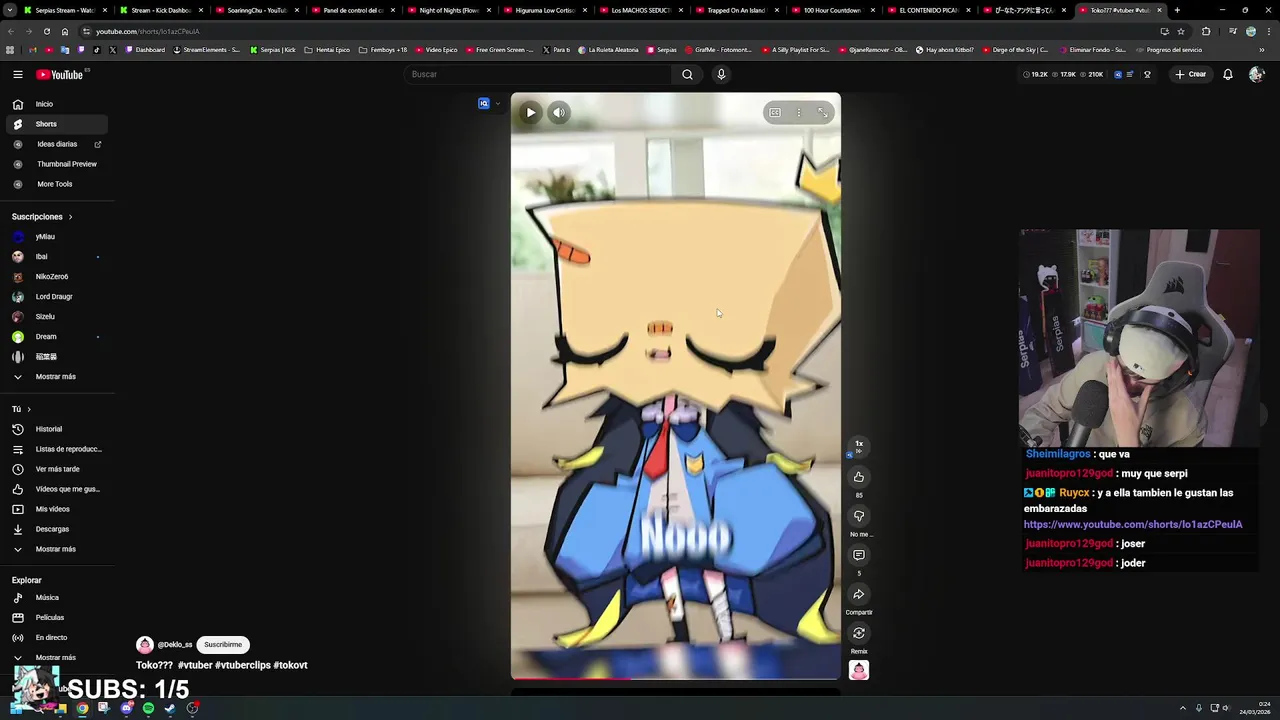Open Ideas diarias in the sidebar
Image resolution: width=1280 pixels, height=720 pixels.
[x=55, y=144]
